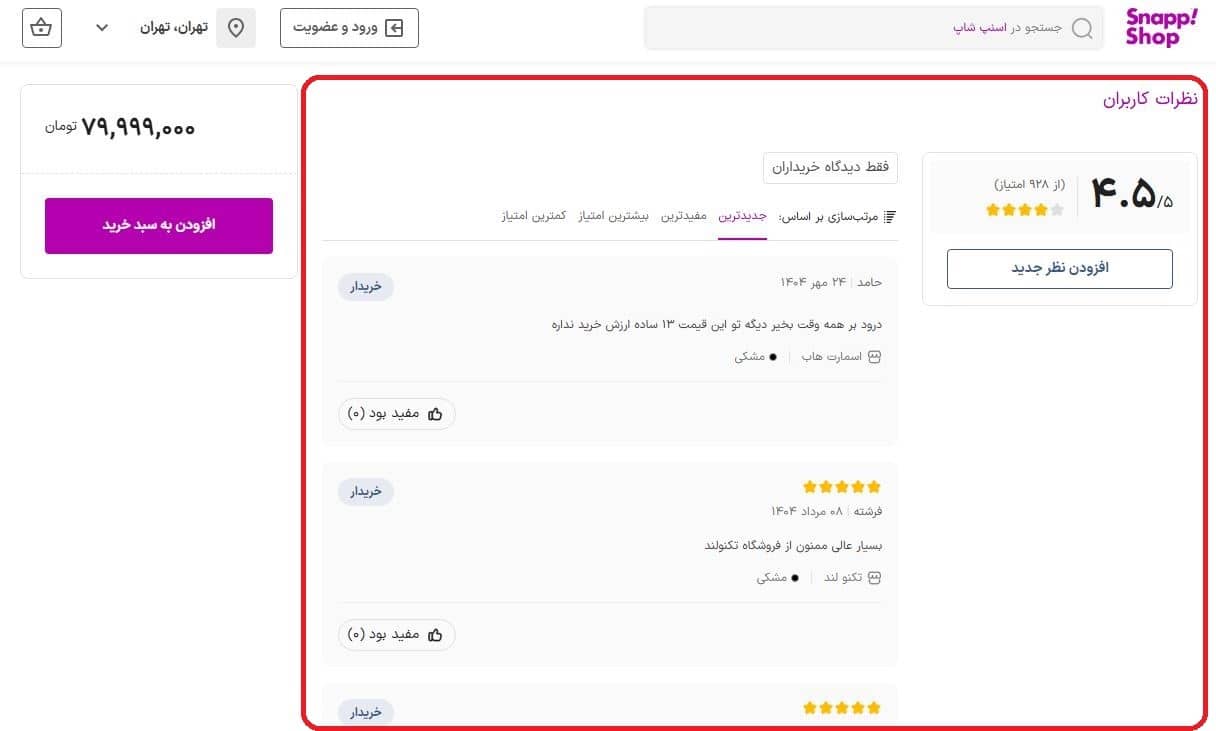Click the افزودن نظر جدید button
The width and height of the screenshot is (1216, 731).
point(1059,268)
